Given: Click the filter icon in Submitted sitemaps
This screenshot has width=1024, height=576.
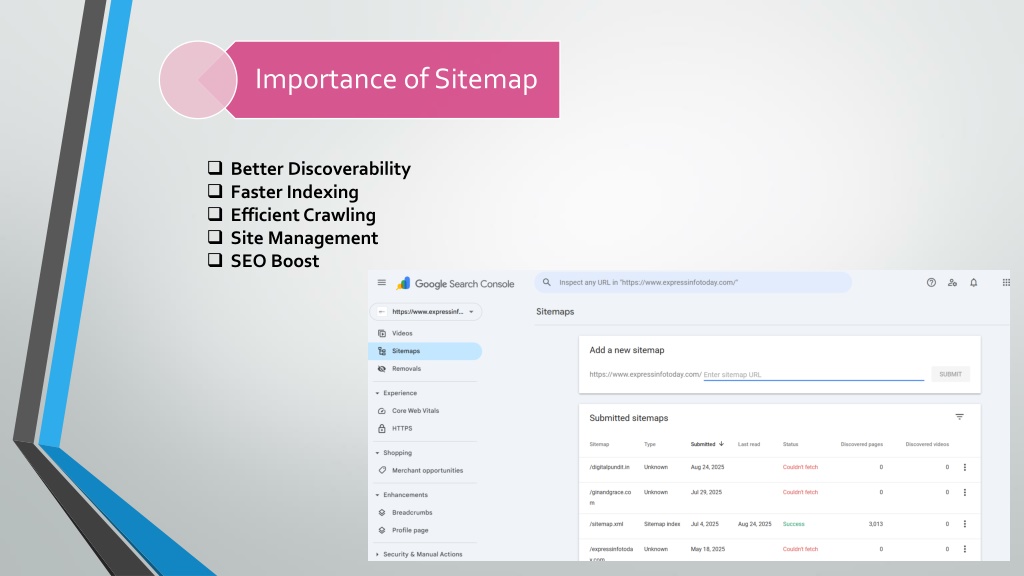Looking at the screenshot, I should (x=959, y=417).
